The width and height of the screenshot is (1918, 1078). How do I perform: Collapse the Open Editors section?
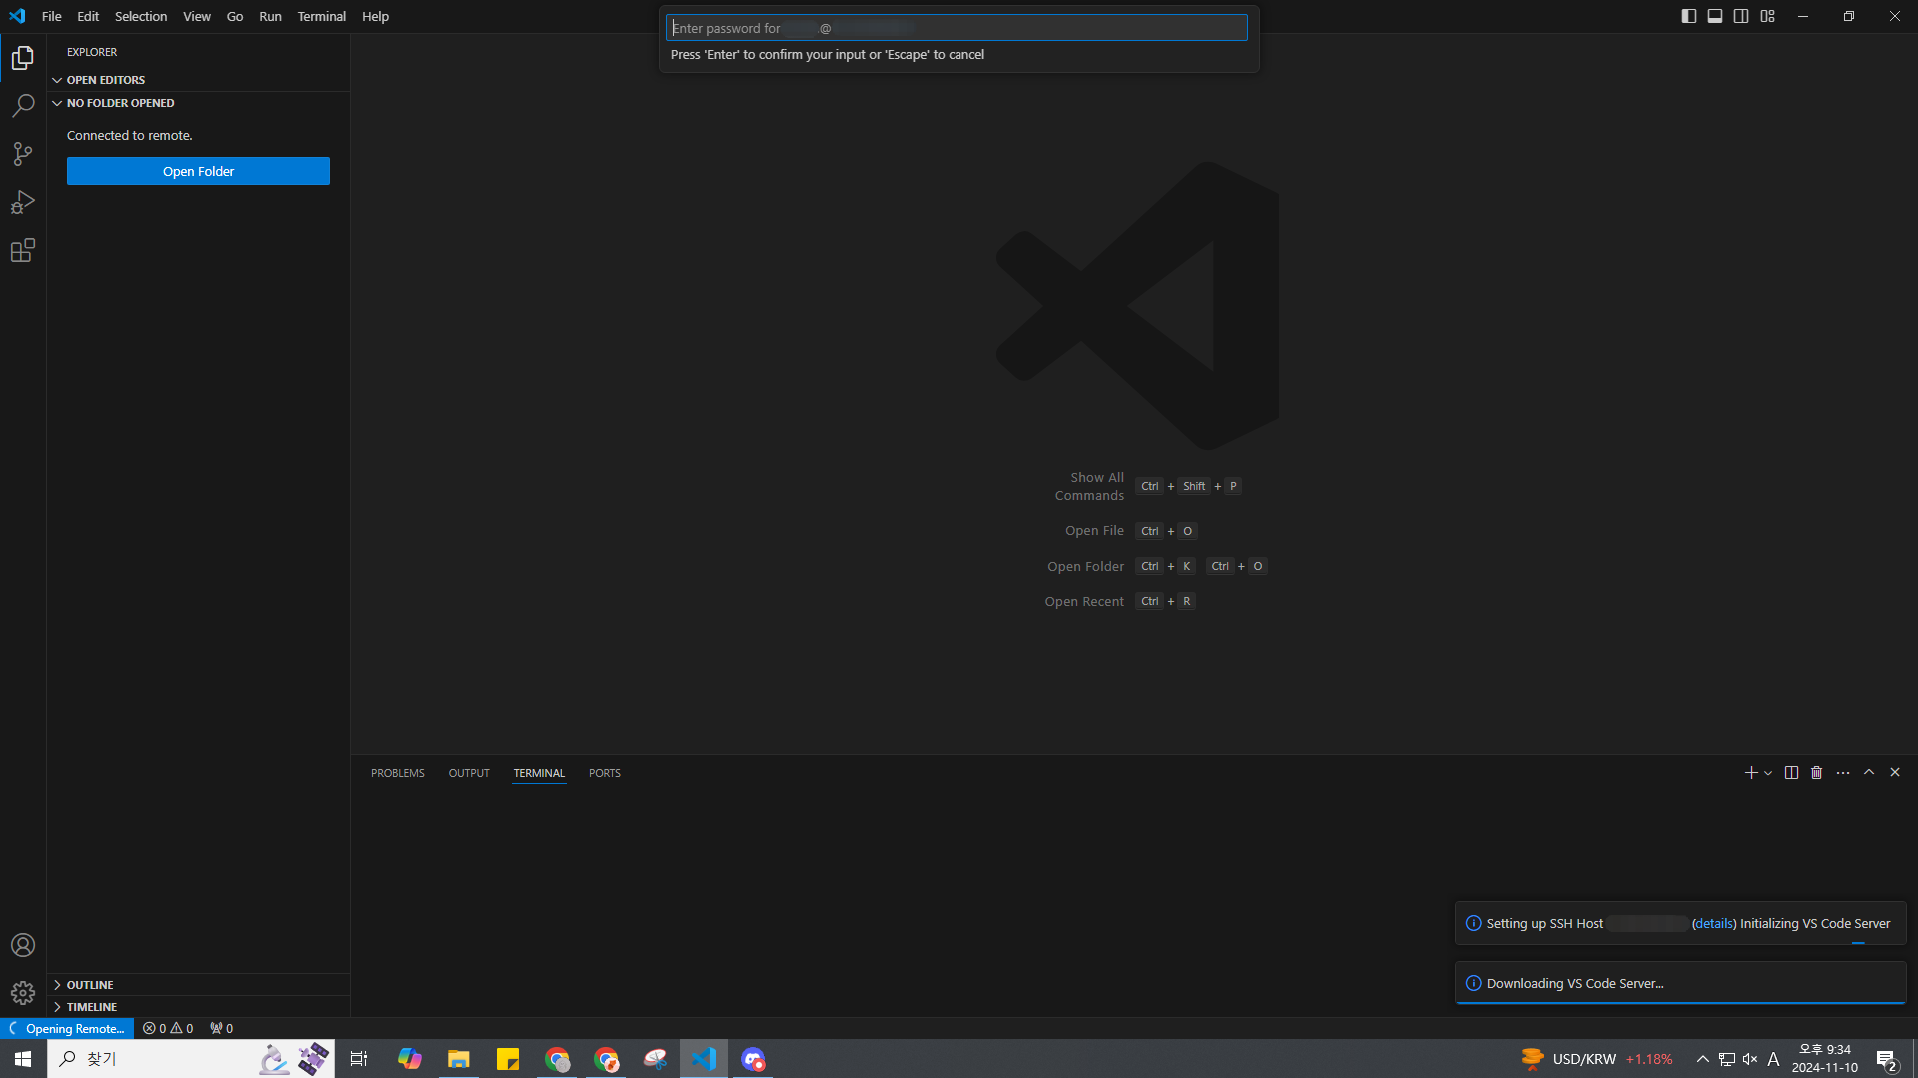pos(198,80)
